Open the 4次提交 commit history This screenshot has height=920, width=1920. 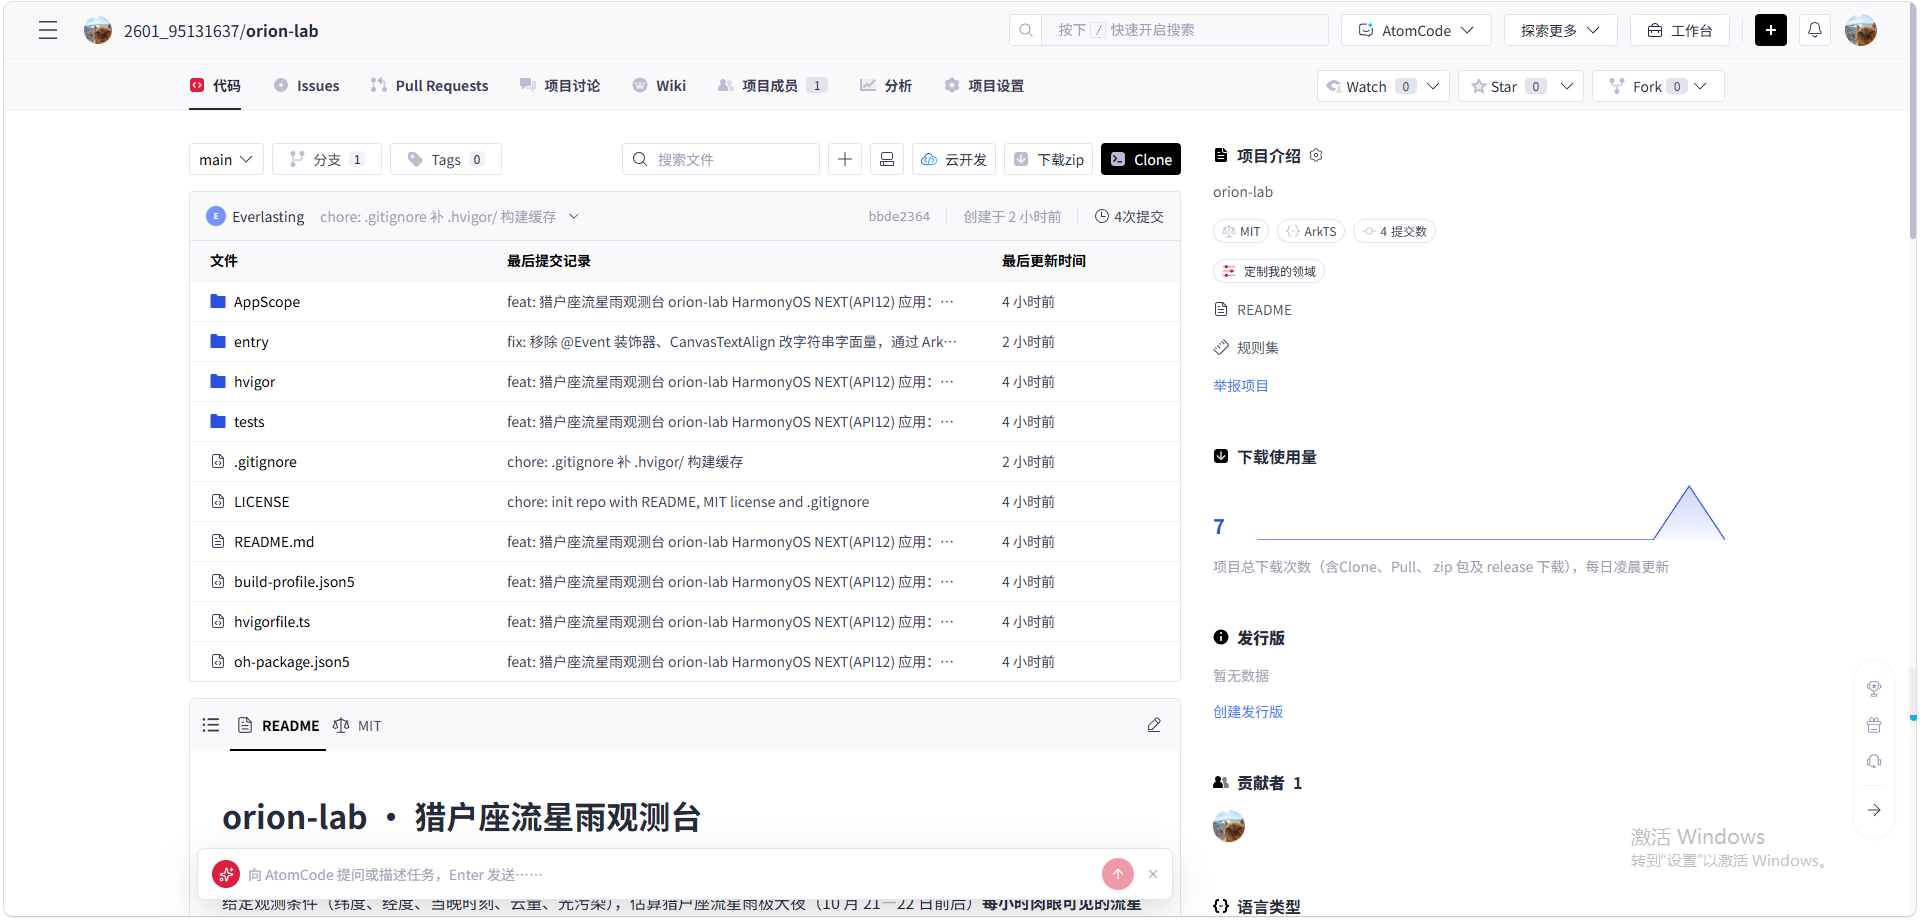point(1129,216)
